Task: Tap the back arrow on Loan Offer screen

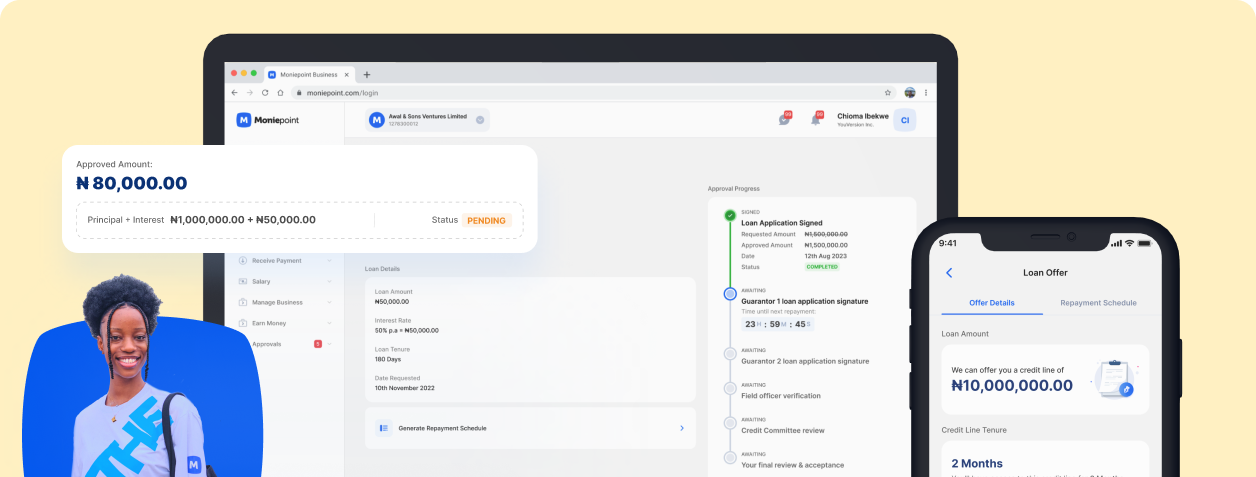Action: 949,273
